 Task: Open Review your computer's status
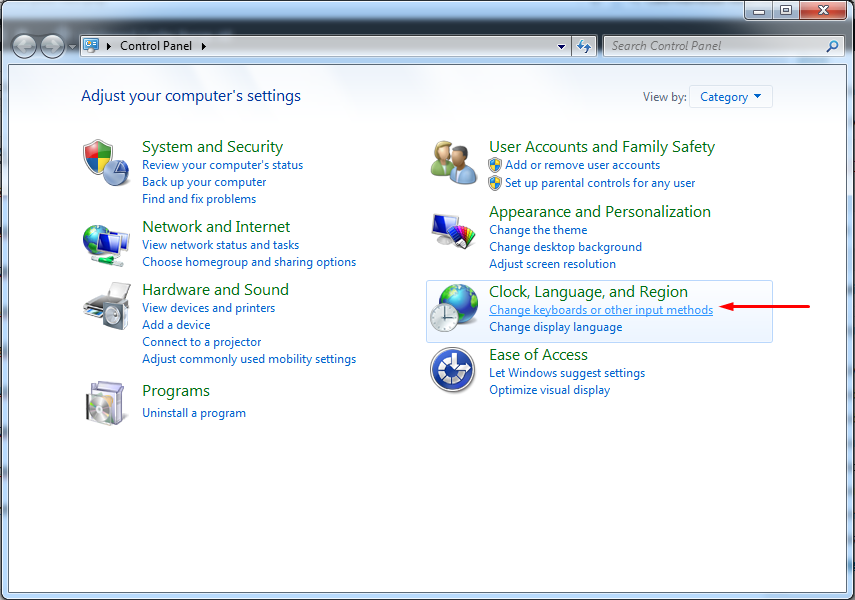(x=222, y=165)
